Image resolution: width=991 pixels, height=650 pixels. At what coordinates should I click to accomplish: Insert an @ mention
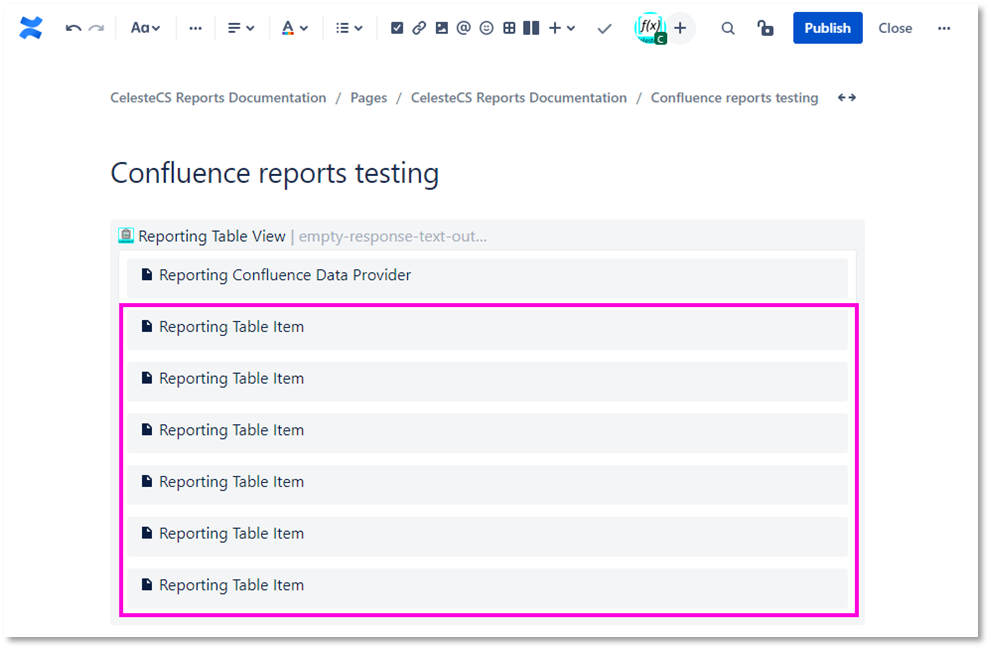463,28
